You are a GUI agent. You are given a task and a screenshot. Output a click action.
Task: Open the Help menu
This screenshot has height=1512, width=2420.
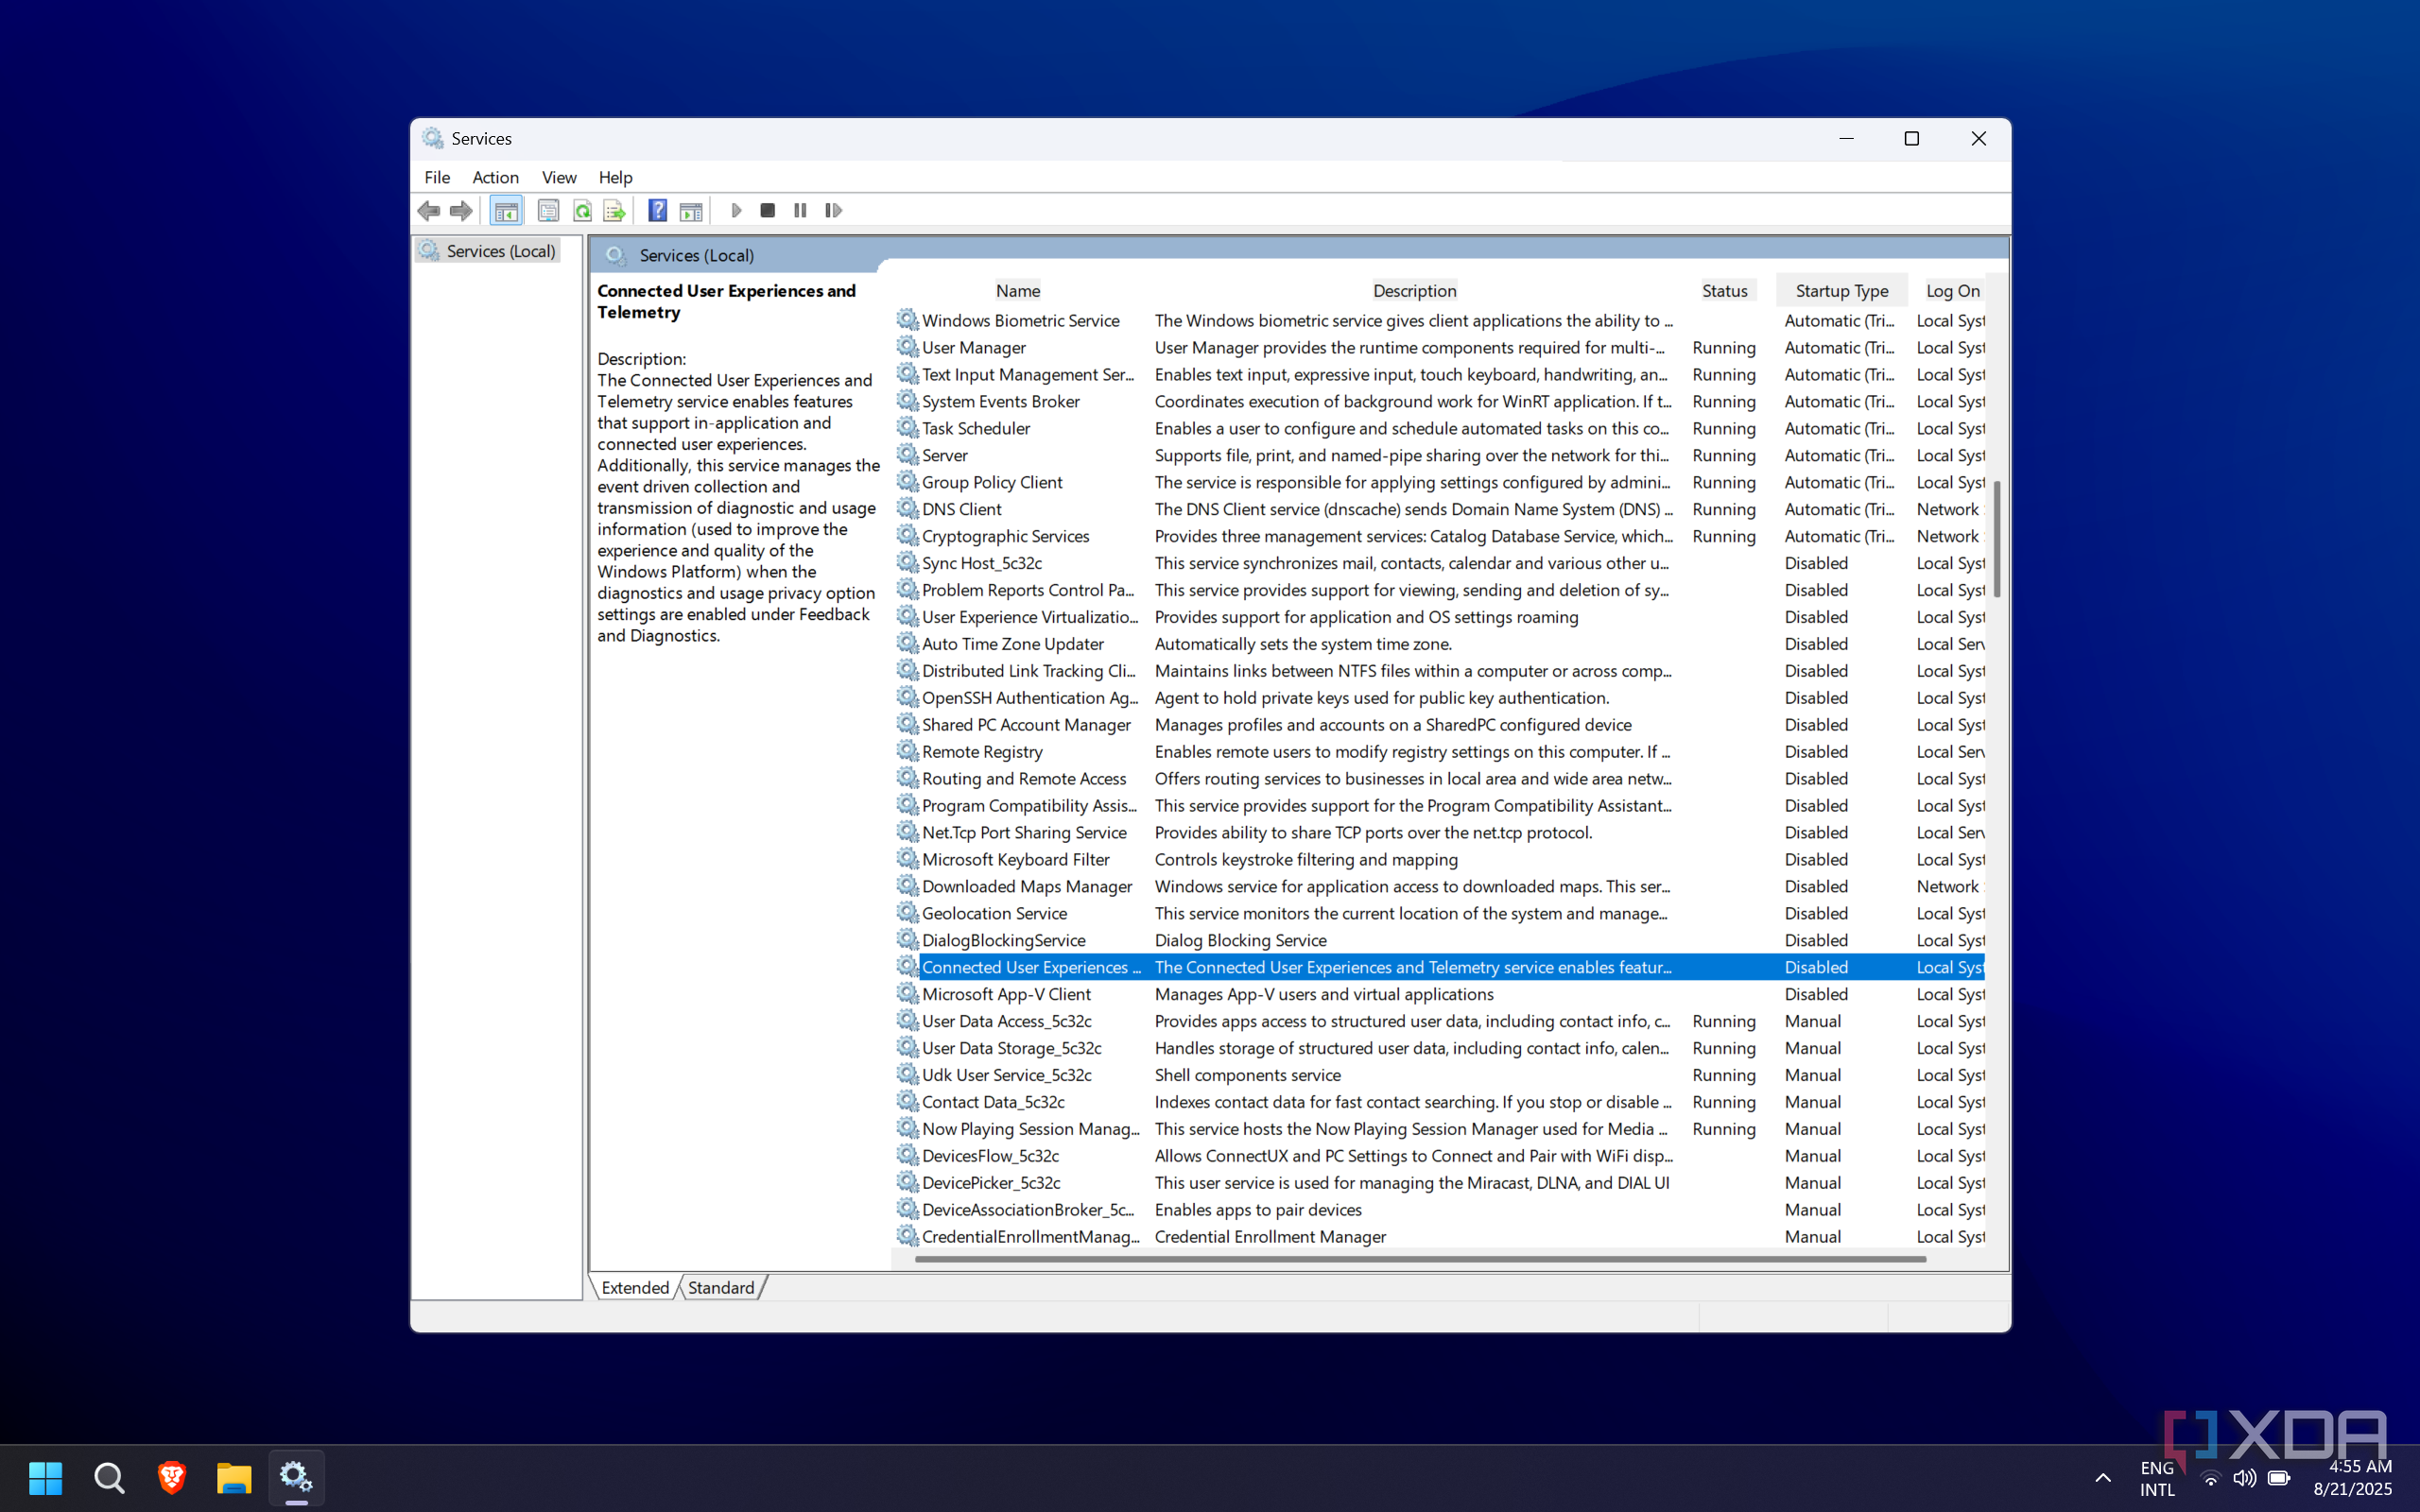coord(615,177)
